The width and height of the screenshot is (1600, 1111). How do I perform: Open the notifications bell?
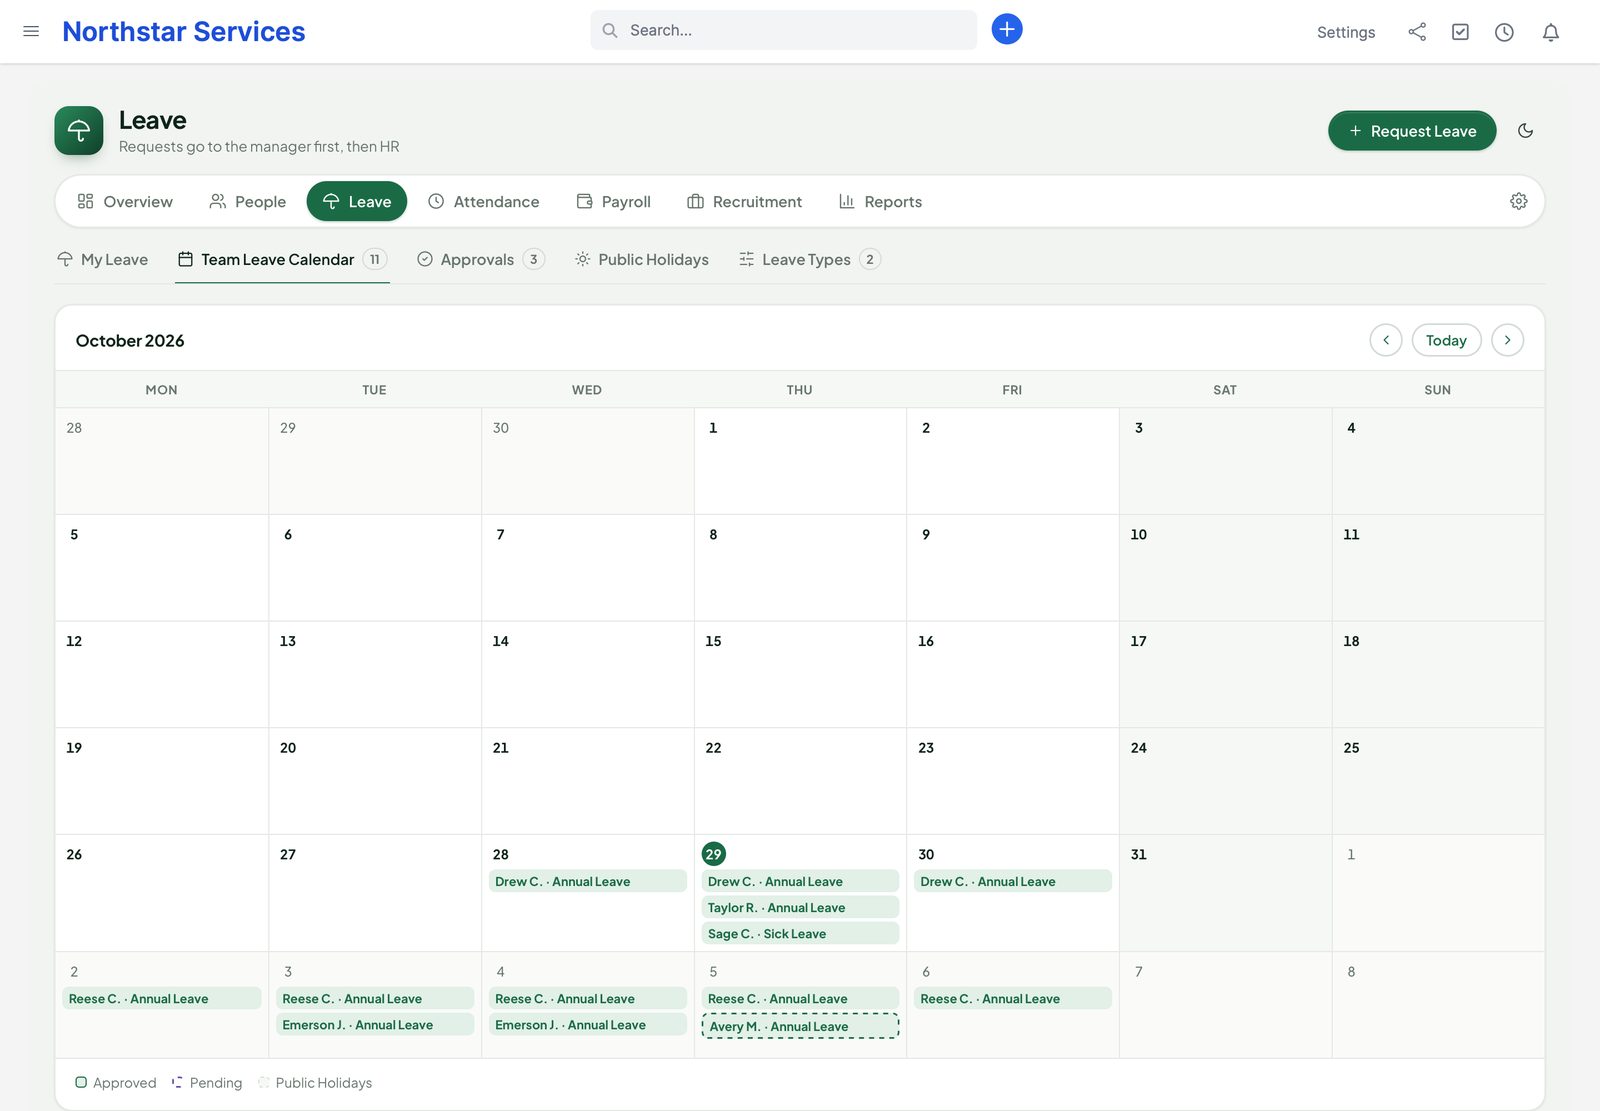tap(1551, 32)
